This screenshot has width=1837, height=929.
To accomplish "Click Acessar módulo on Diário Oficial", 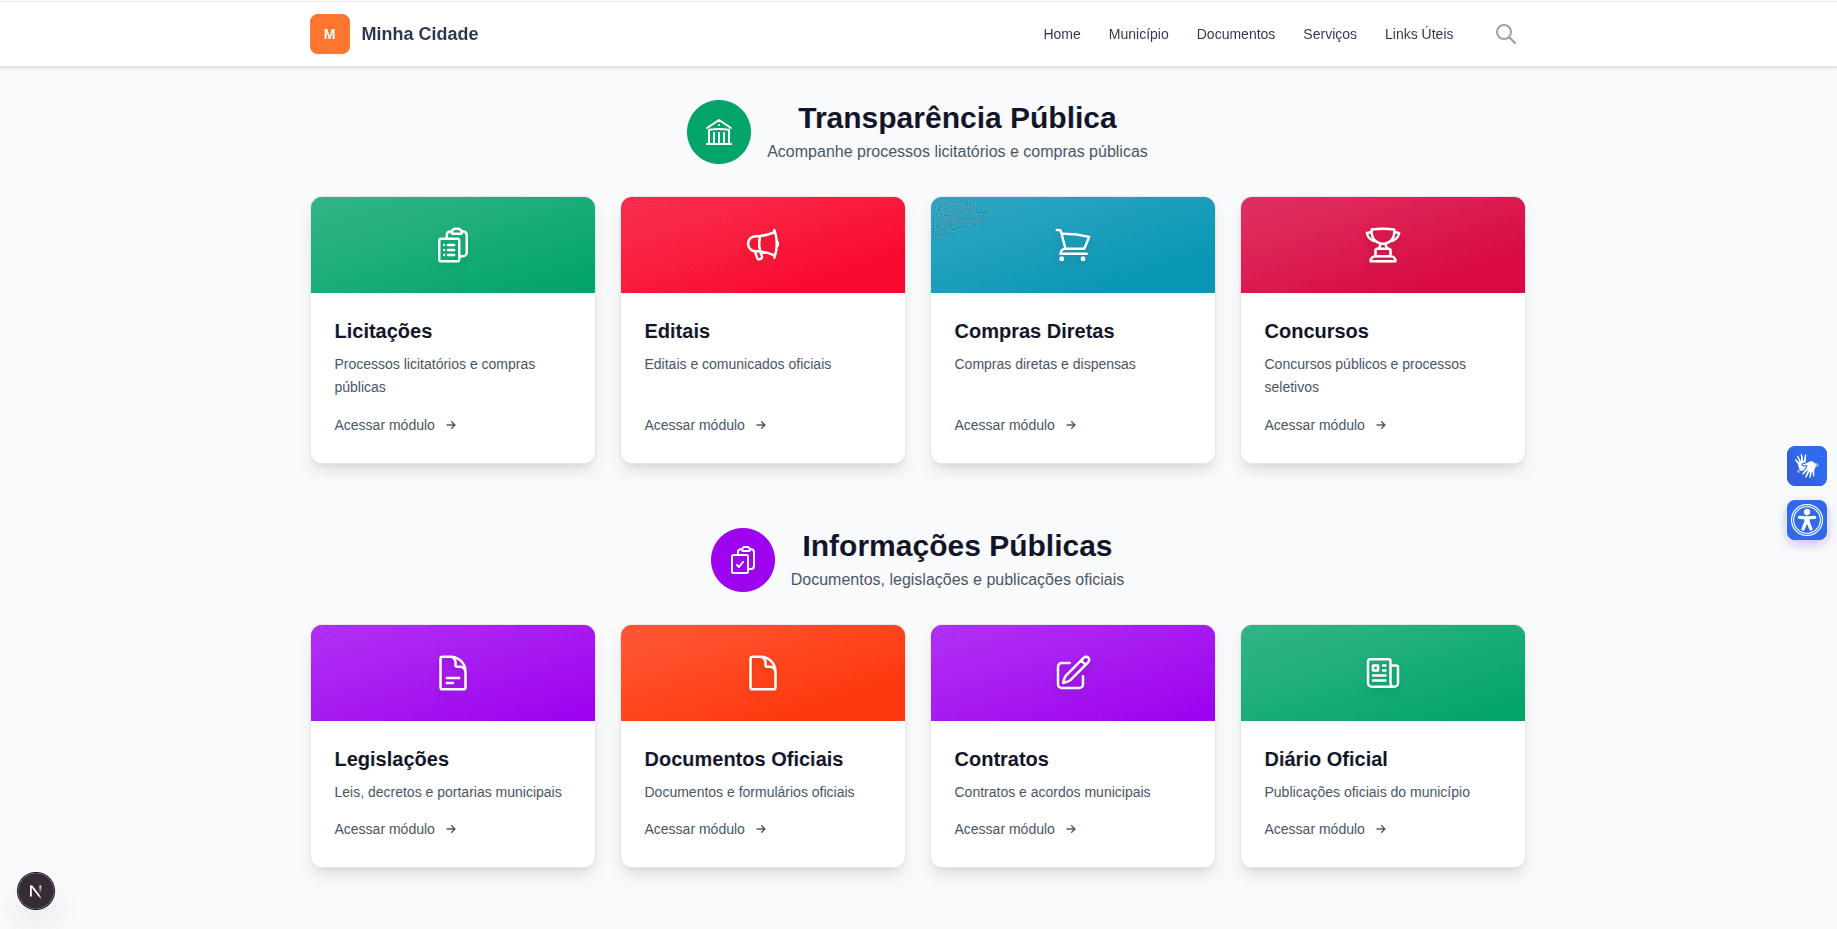I will pyautogui.click(x=1314, y=828).
